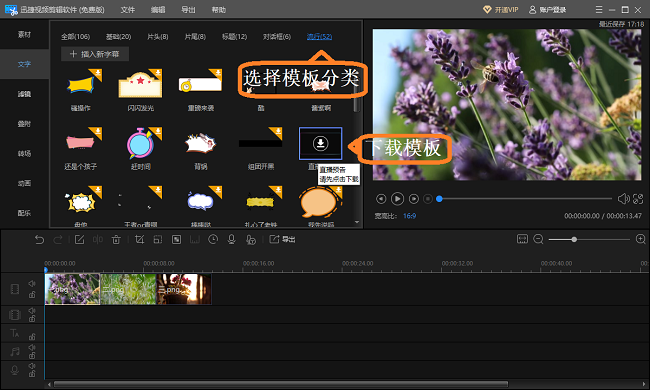Open the 帮助 menu

click(218, 10)
